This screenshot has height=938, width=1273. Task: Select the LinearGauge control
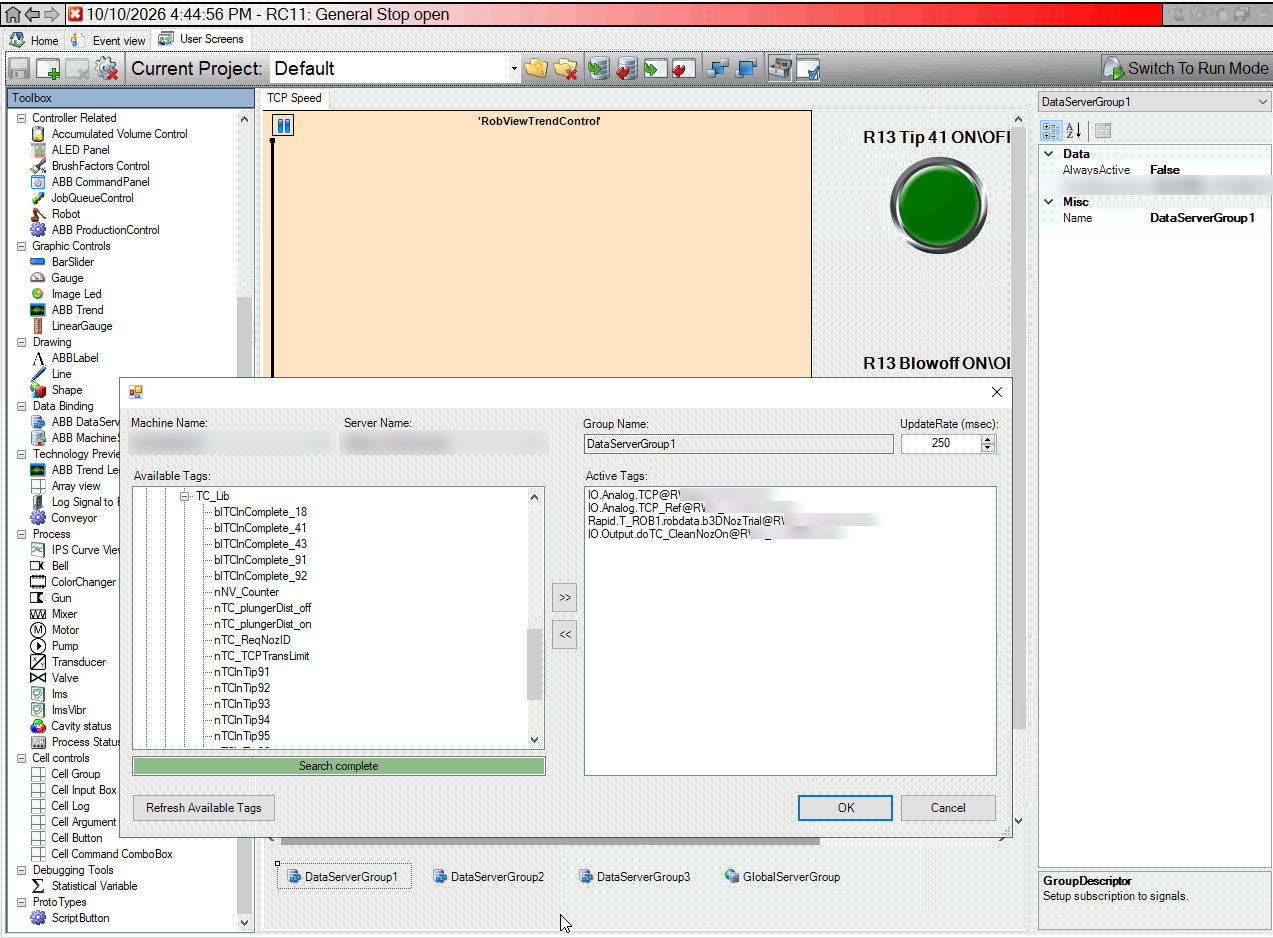click(x=82, y=326)
